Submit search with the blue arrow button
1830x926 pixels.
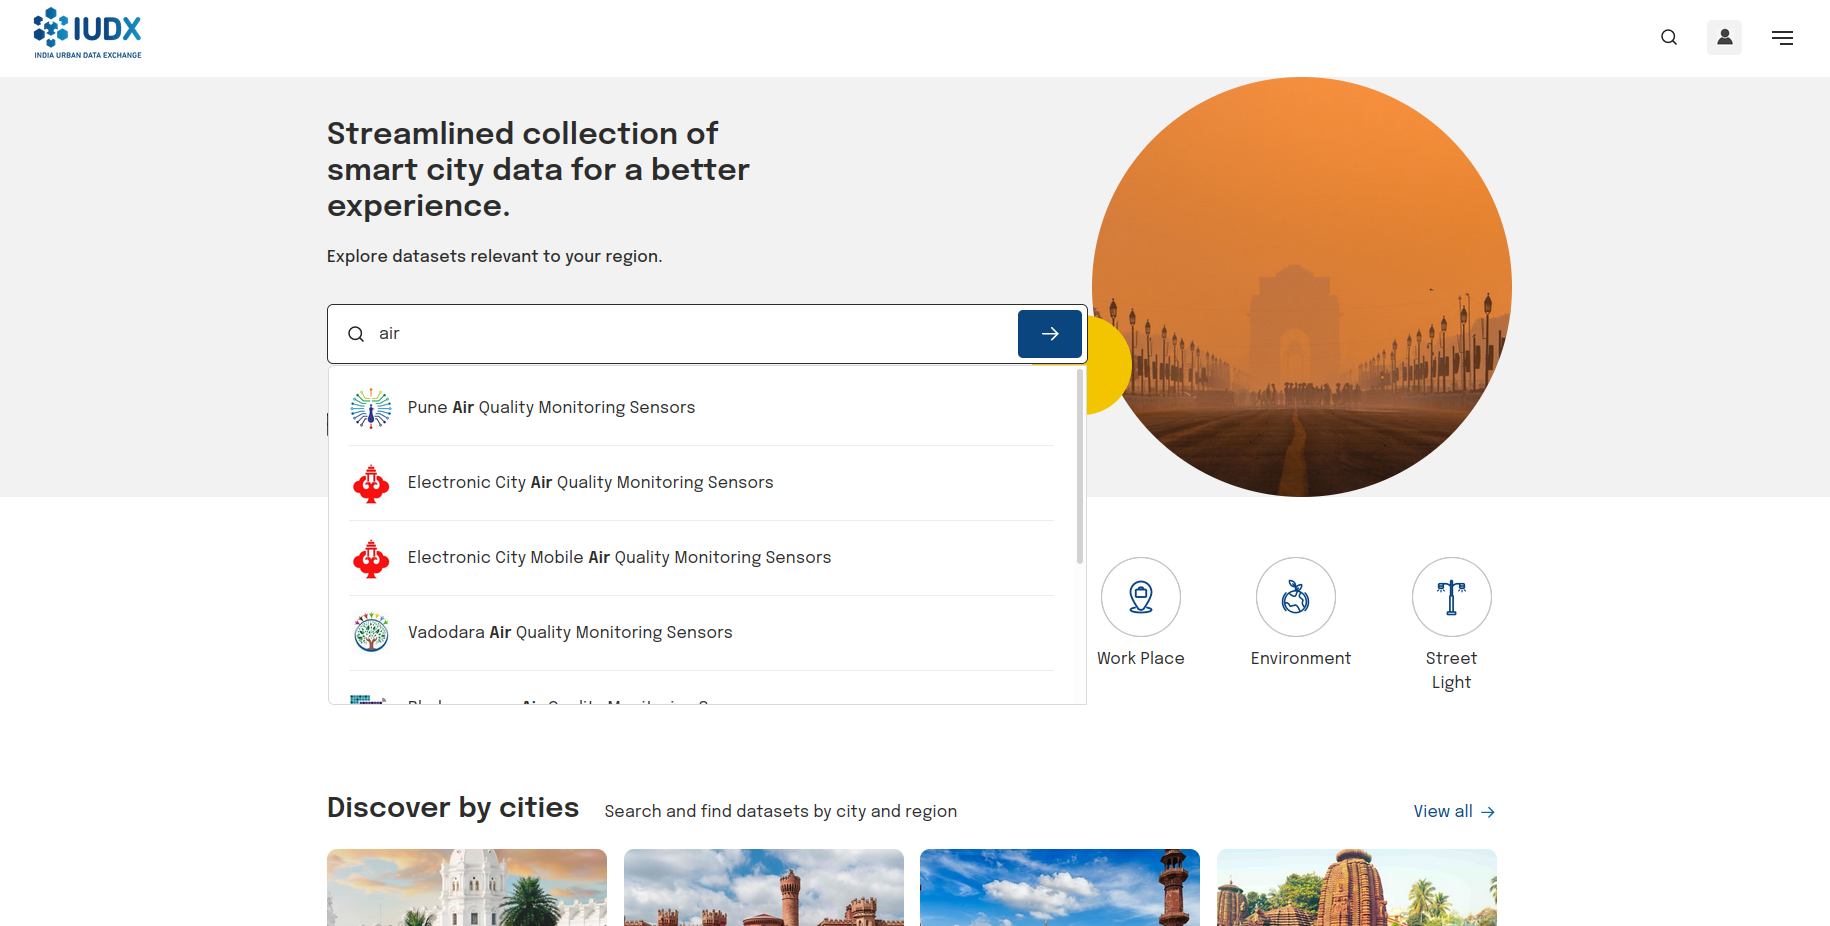point(1049,334)
